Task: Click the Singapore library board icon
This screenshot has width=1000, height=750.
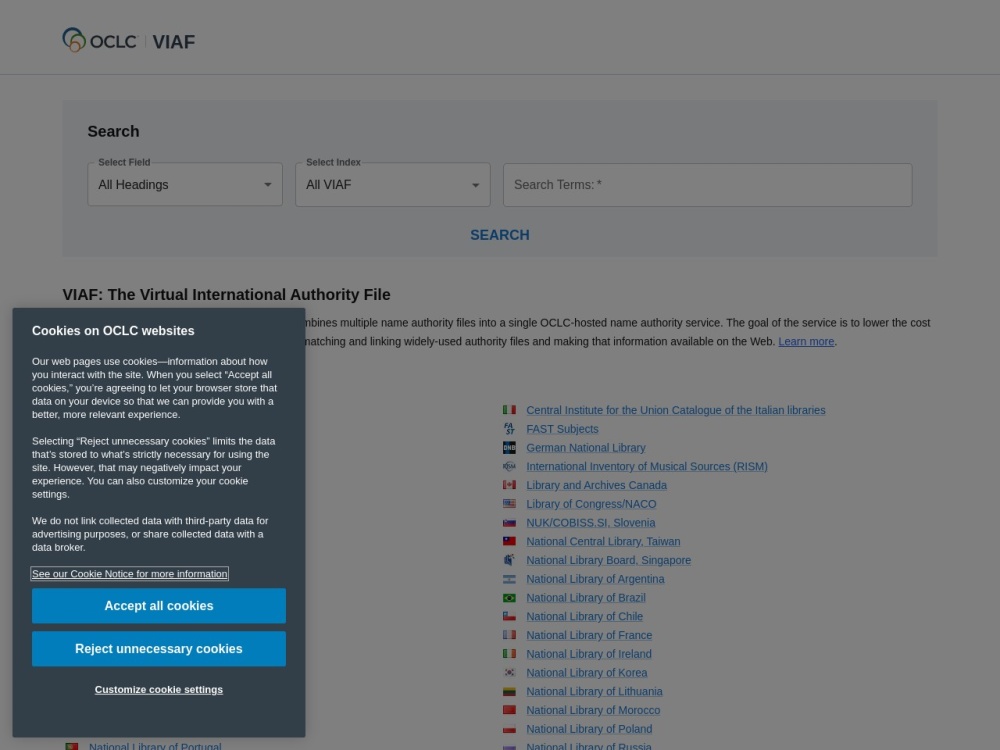Action: 509,560
